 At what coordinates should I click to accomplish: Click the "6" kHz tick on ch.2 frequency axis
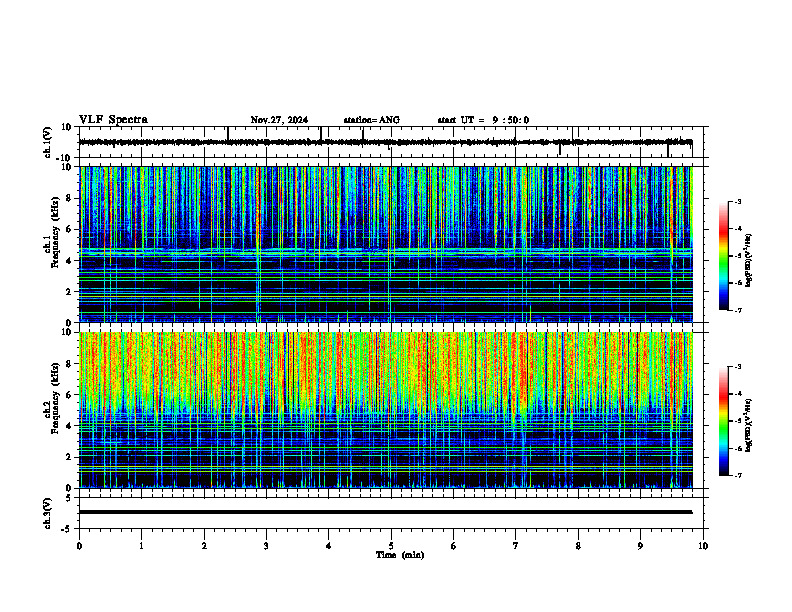69,395
